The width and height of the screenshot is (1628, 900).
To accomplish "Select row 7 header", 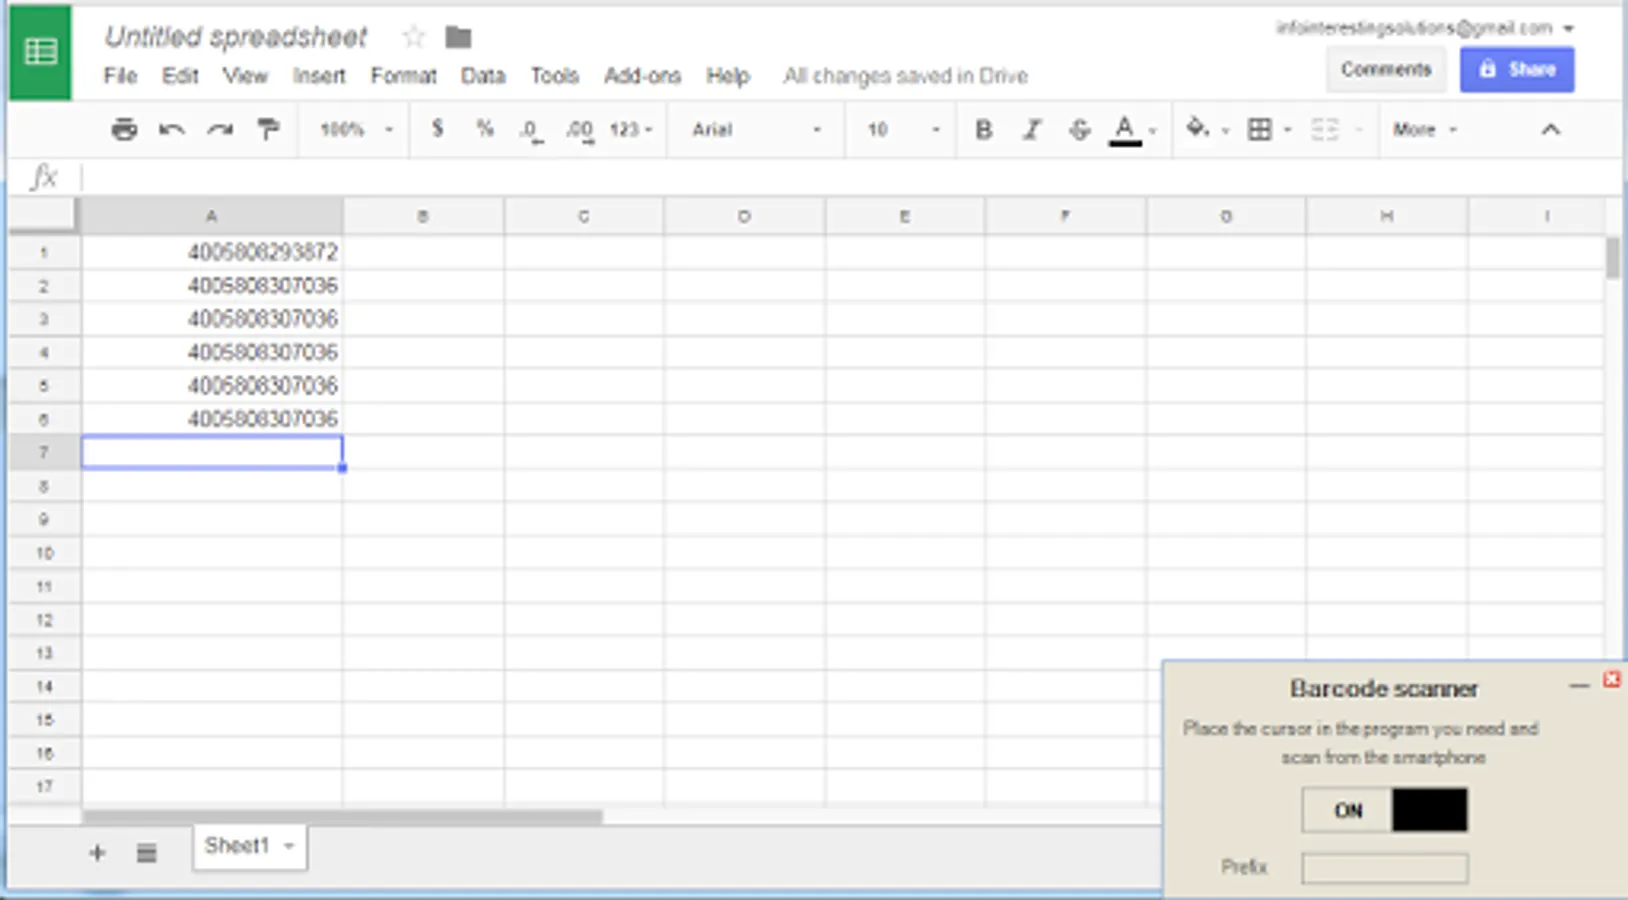I will pos(44,453).
